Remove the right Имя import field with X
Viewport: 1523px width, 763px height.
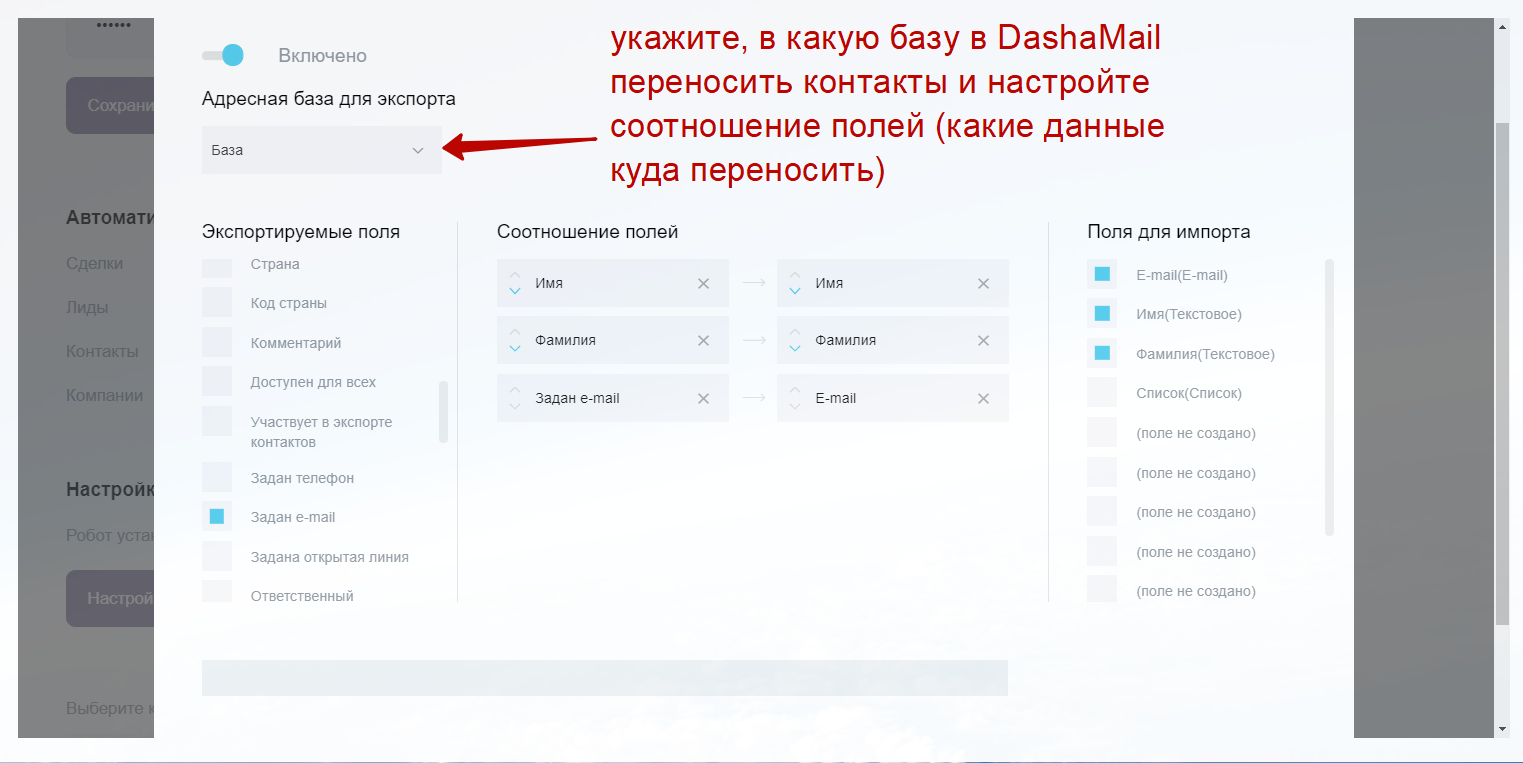pyautogui.click(x=983, y=284)
